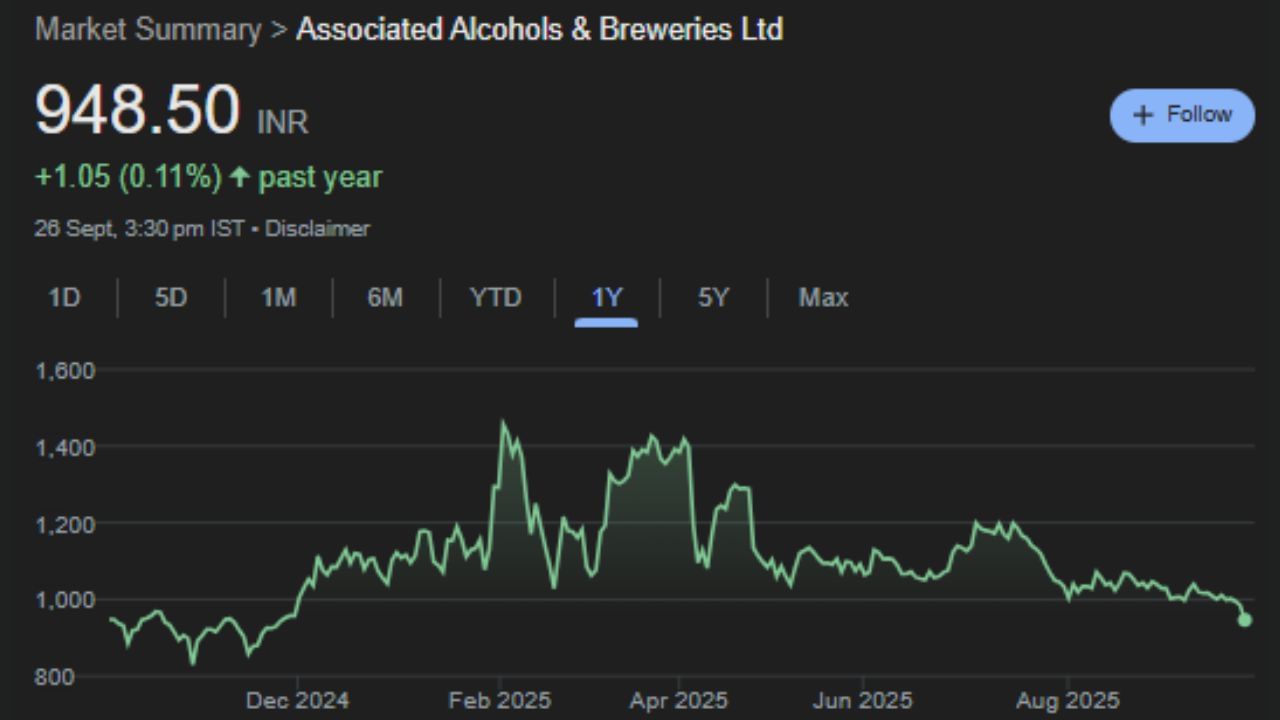Click the plus icon inside Follow button
The image size is (1280, 720).
[1141, 115]
